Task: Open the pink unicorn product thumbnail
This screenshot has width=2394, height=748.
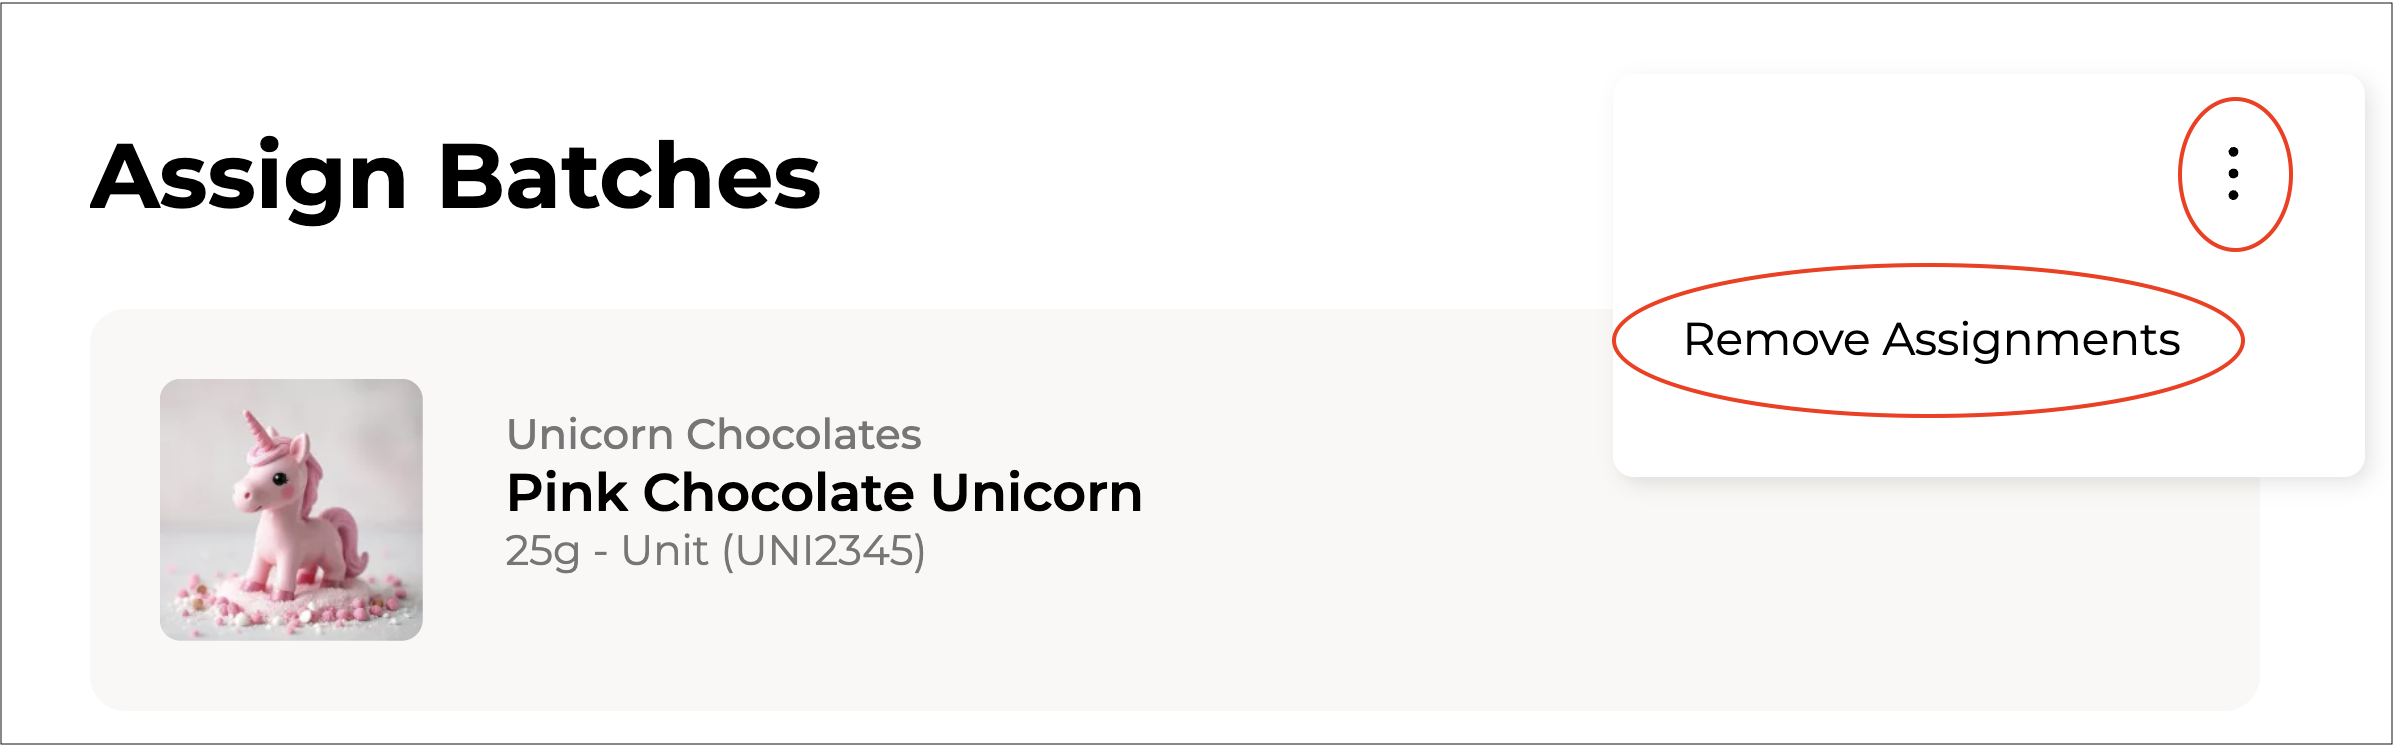Action: (x=291, y=509)
